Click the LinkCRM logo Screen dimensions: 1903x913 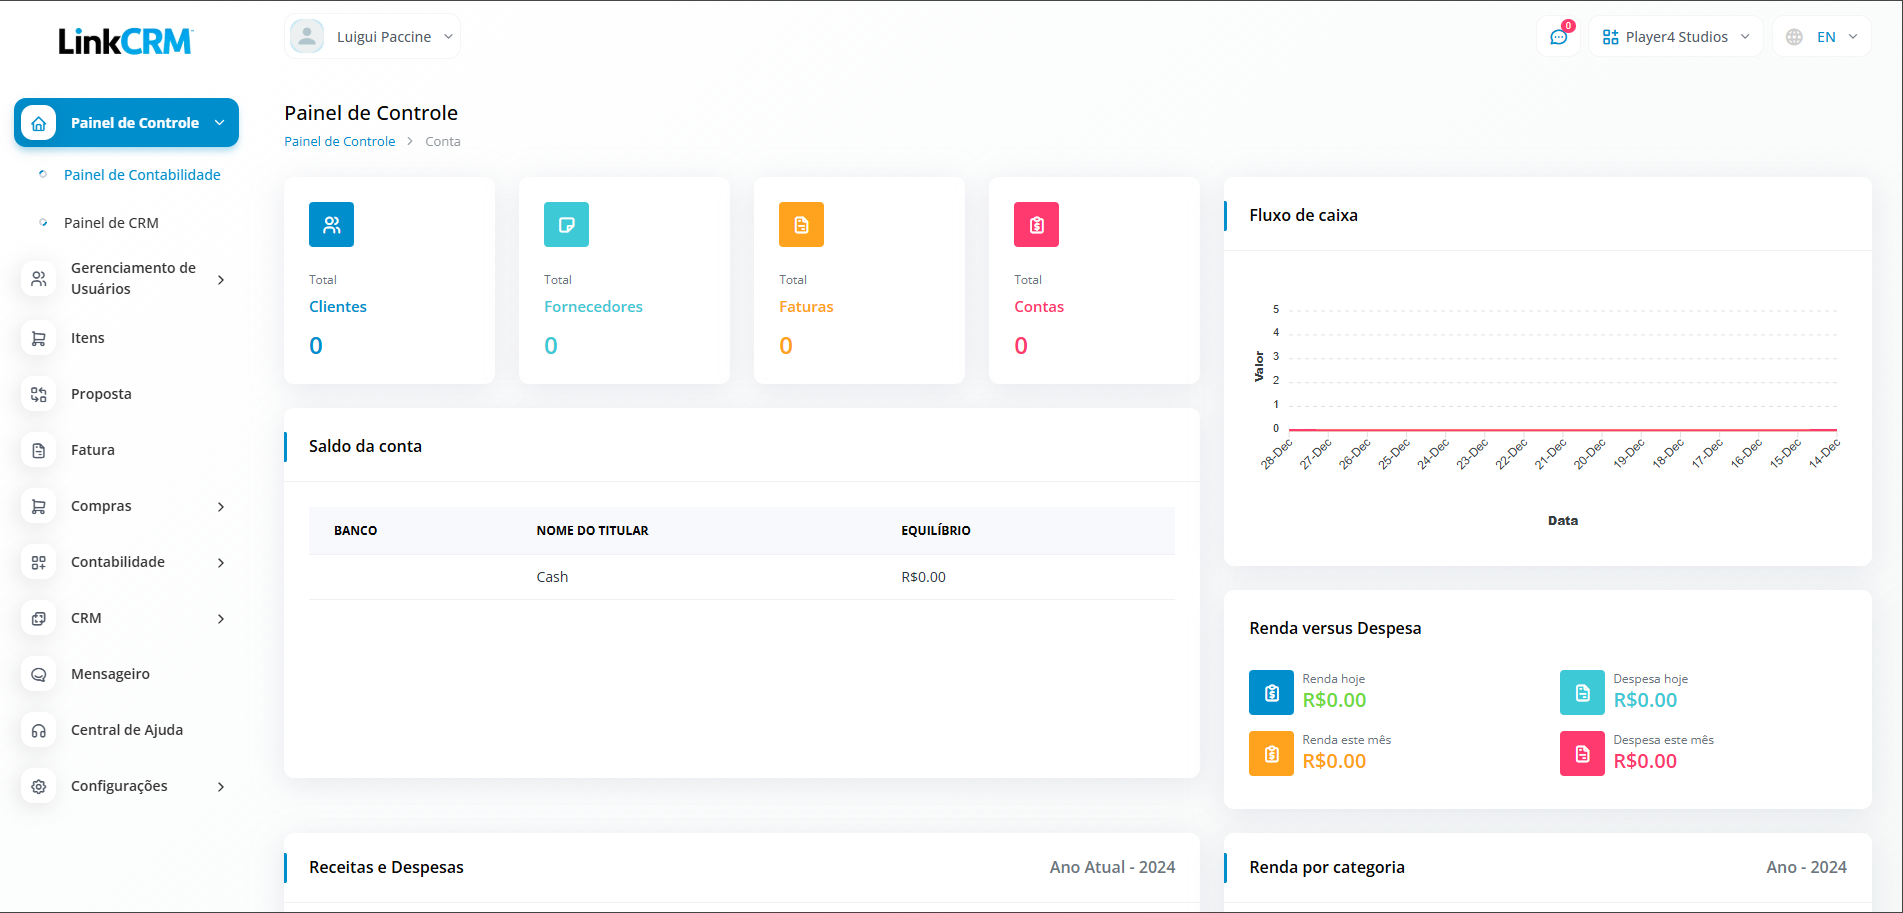125,41
